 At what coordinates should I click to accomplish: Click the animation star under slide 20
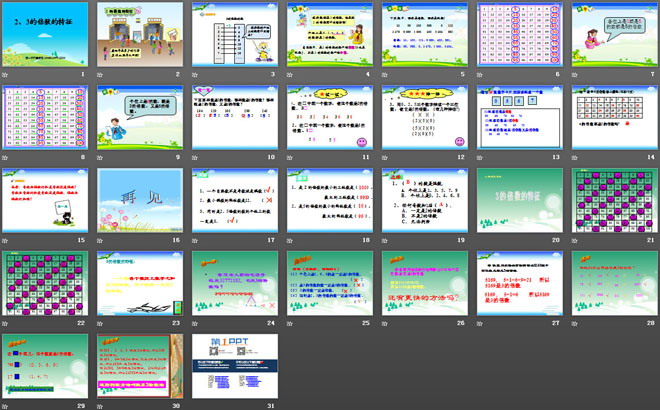tap(479, 241)
